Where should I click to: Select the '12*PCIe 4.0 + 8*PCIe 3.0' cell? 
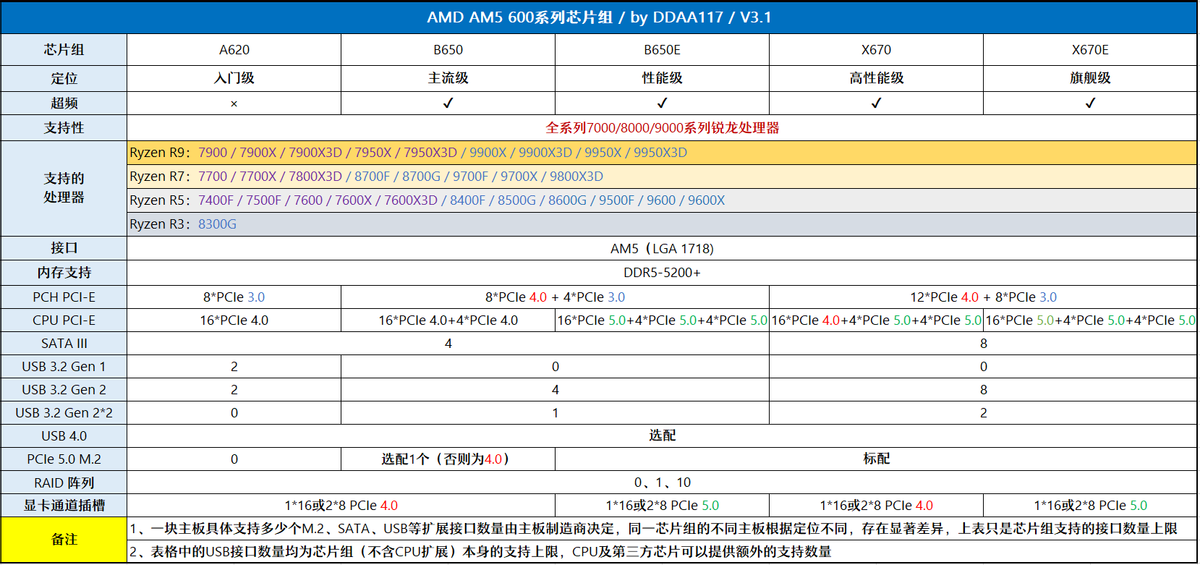pyautogui.click(x=983, y=296)
